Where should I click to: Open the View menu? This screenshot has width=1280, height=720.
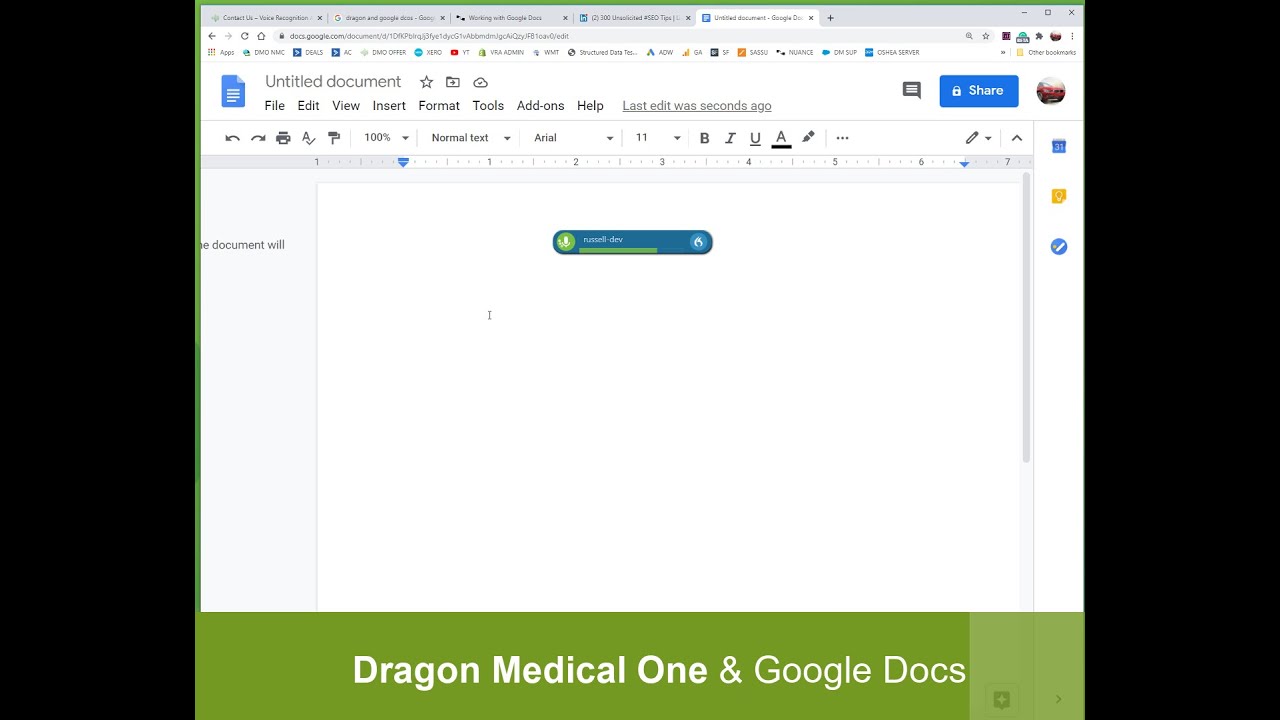tap(346, 106)
